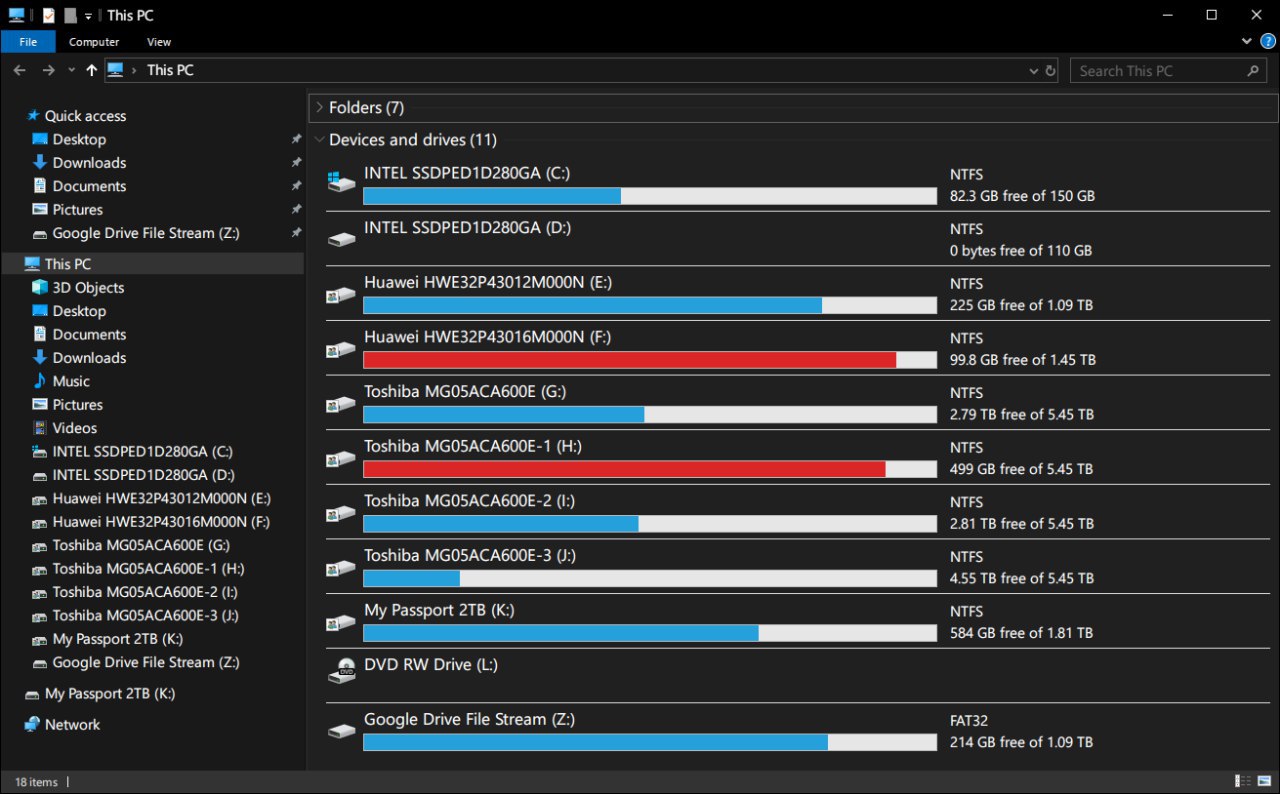Click the Back arrow navigation button
The image size is (1280, 794).
[x=19, y=70]
